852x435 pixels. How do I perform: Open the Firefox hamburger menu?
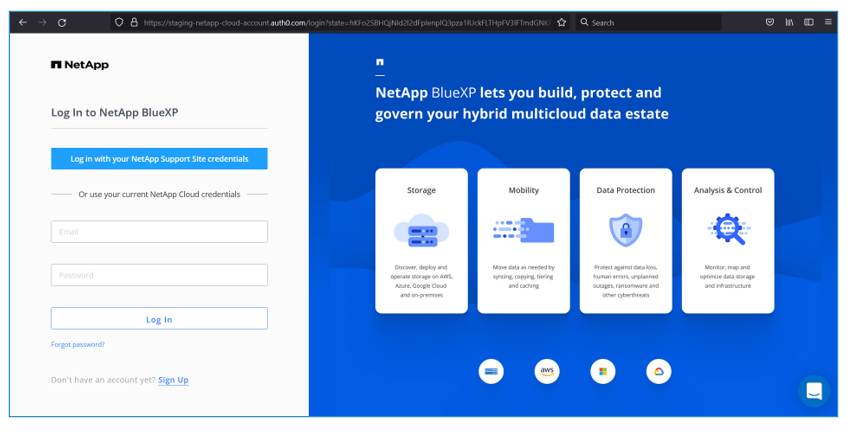(829, 22)
